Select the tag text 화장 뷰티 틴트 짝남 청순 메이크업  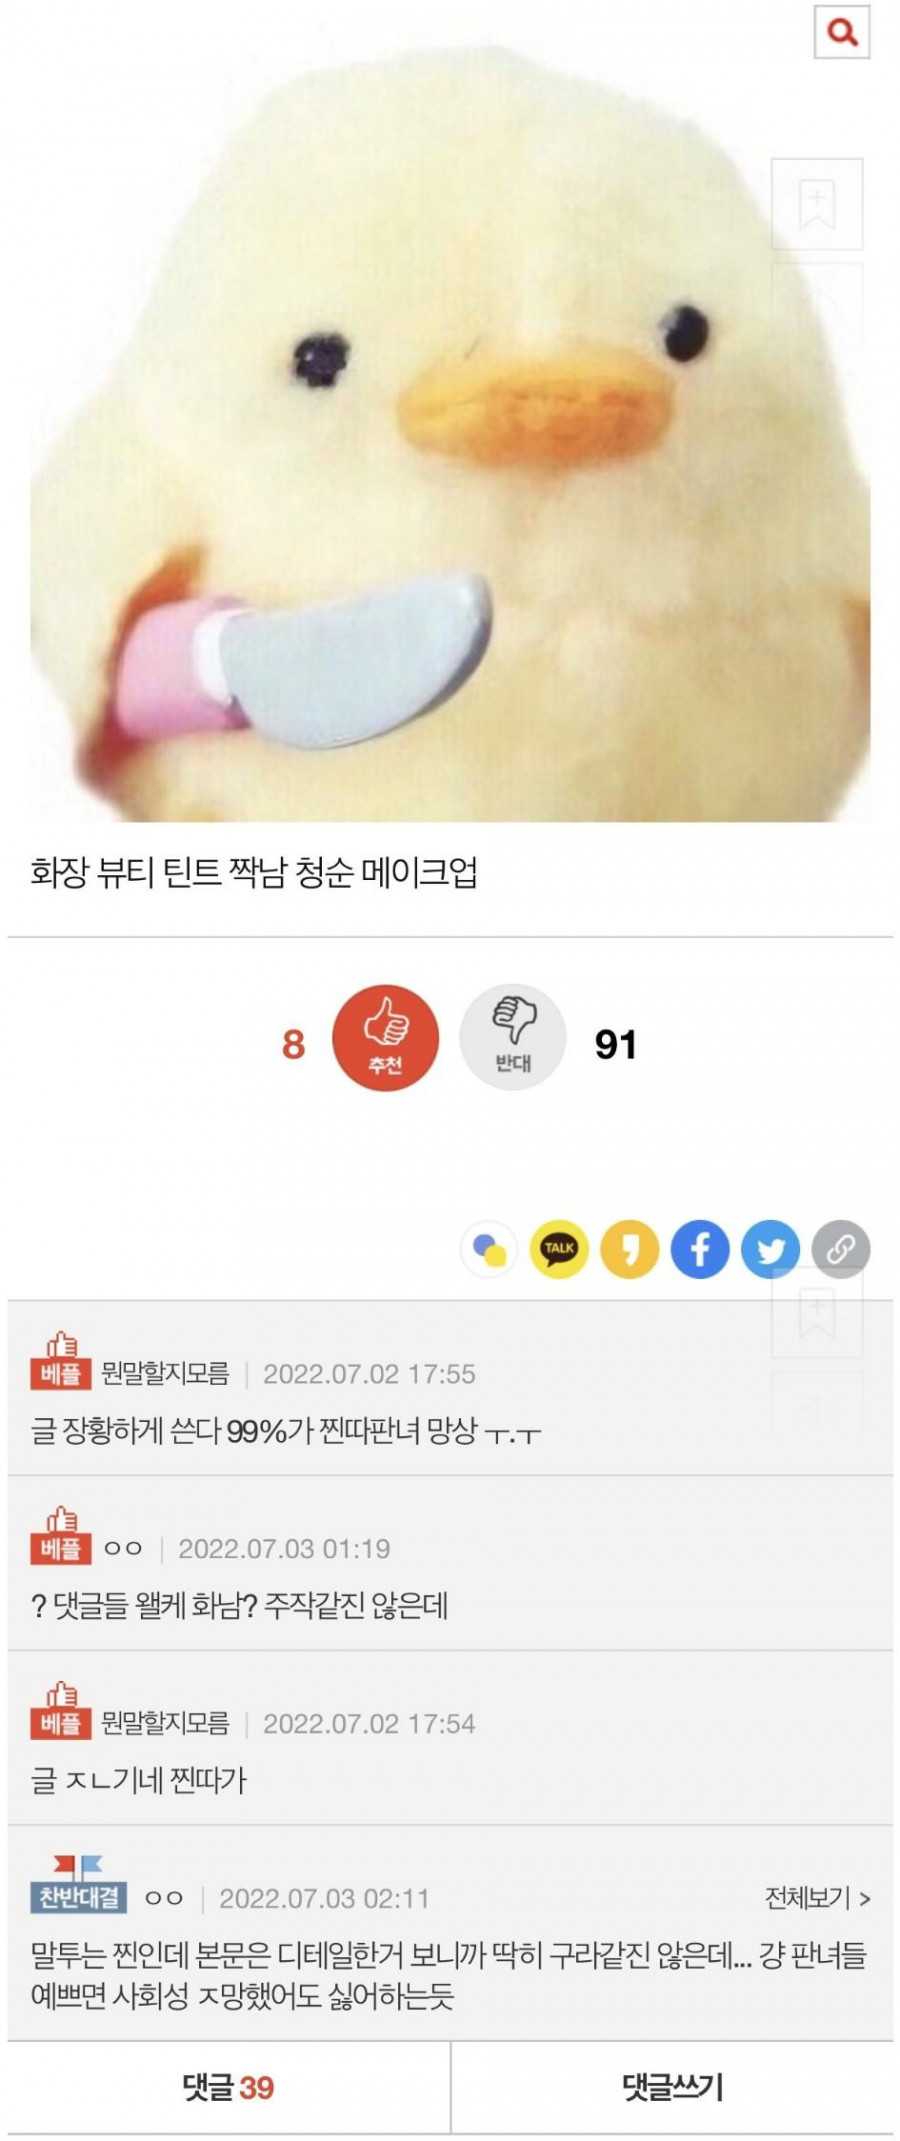click(254, 872)
